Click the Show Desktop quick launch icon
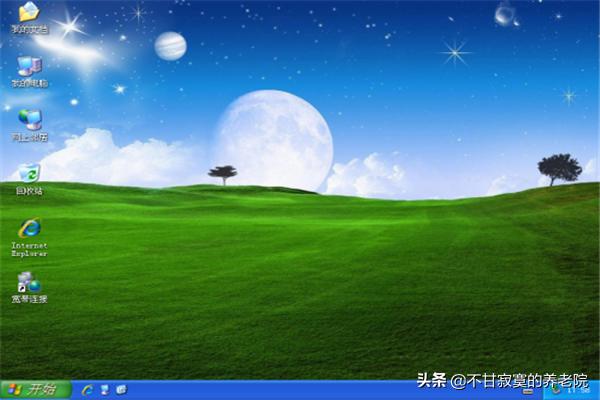This screenshot has width=600, height=400. coord(104,390)
